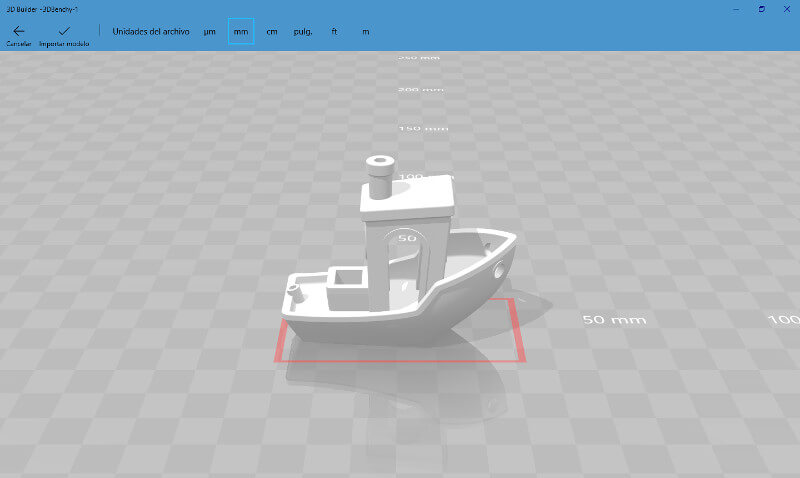
Task: Minimize the 3D Builder window
Action: [x=736, y=9]
